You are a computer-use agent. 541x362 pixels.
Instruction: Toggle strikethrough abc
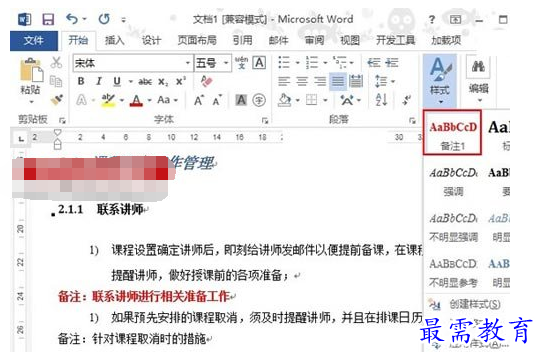coord(145,82)
